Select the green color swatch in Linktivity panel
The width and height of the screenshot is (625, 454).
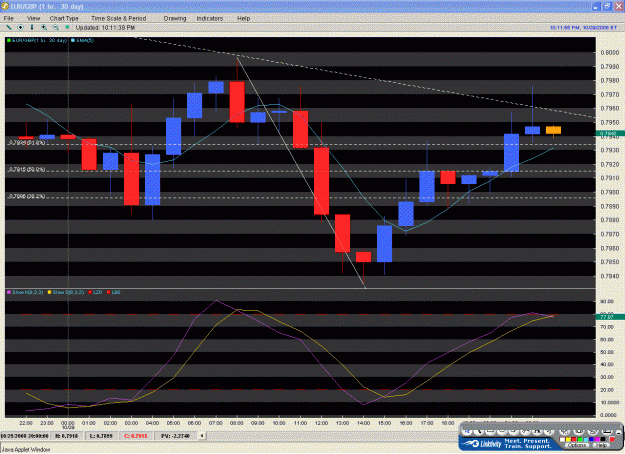580,439
